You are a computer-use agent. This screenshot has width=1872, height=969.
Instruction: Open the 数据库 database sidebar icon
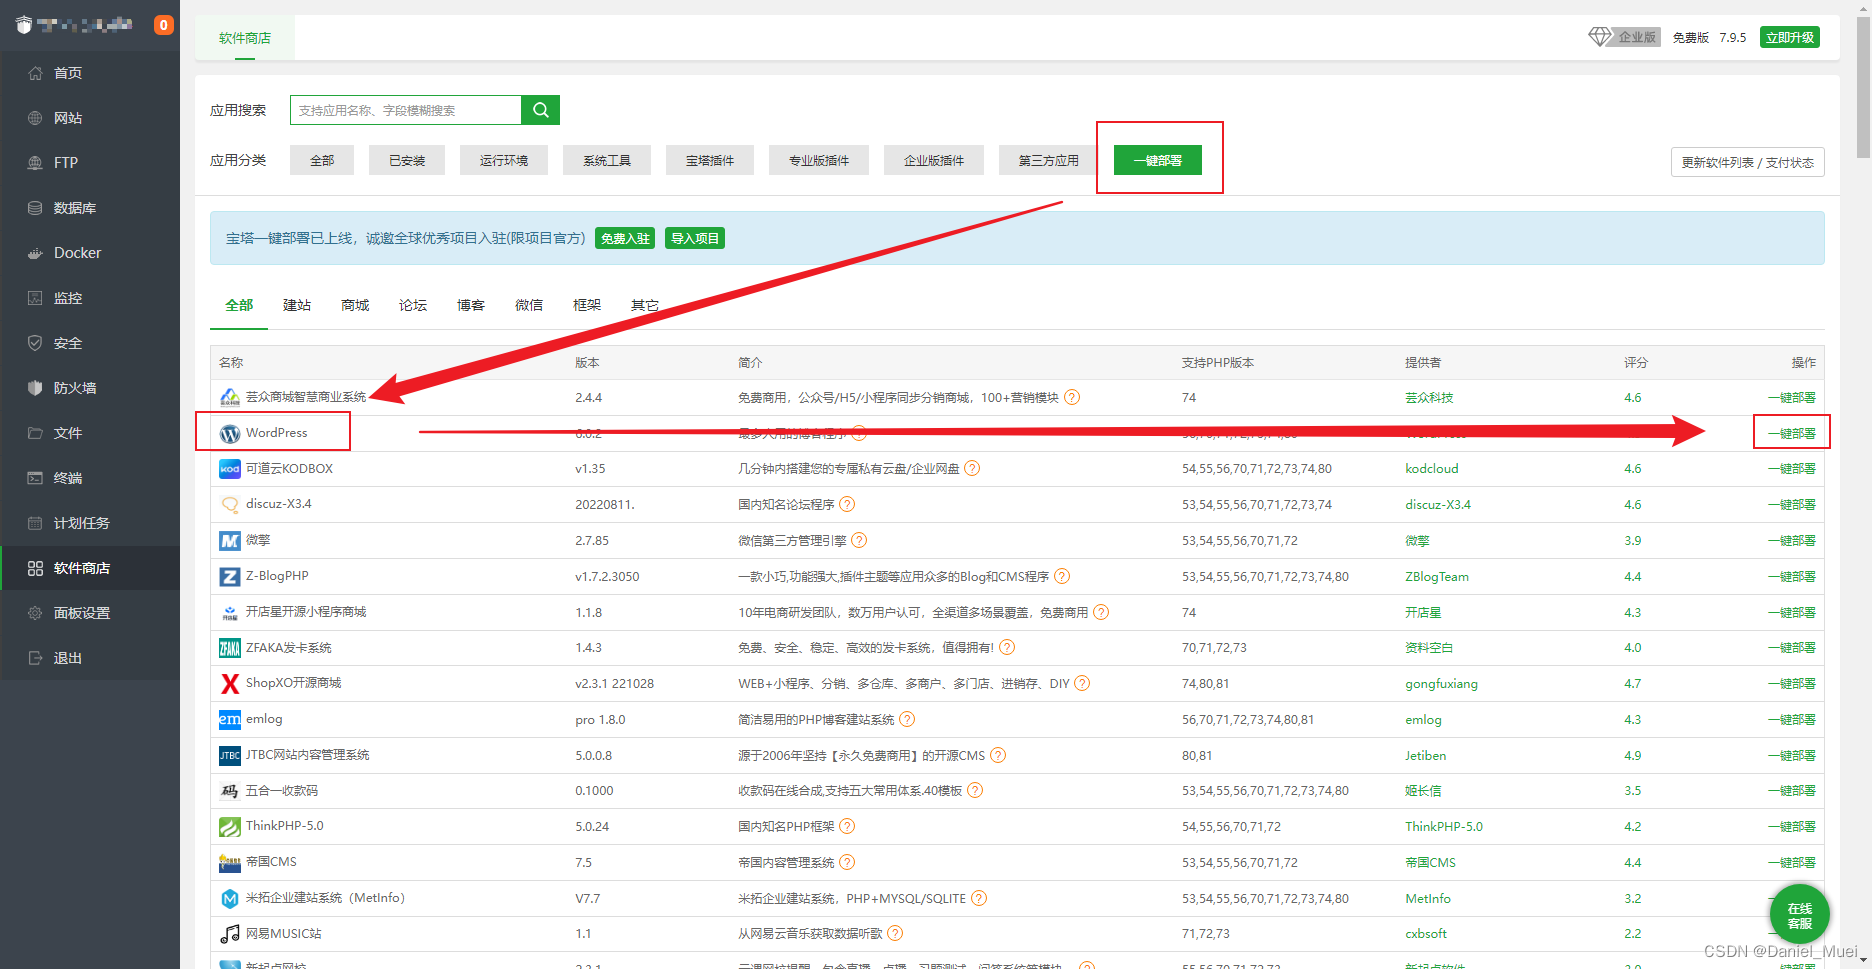click(x=35, y=208)
